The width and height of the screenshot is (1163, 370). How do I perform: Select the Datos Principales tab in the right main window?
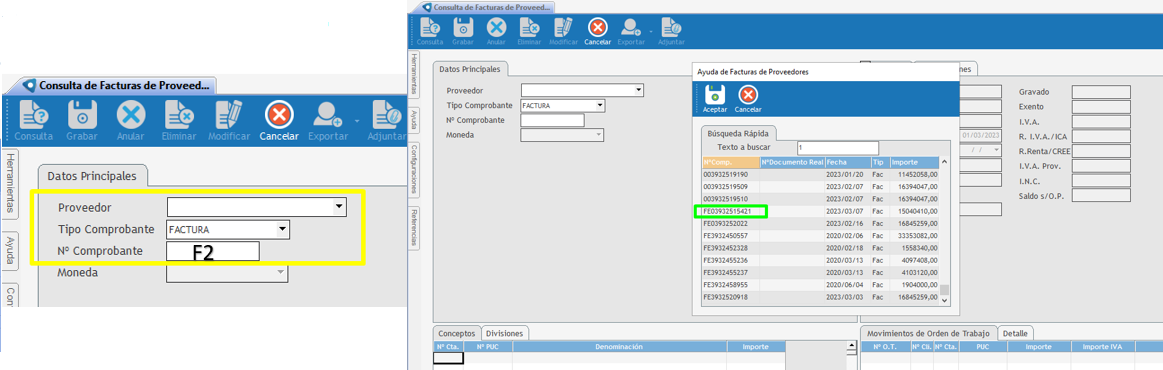470,69
